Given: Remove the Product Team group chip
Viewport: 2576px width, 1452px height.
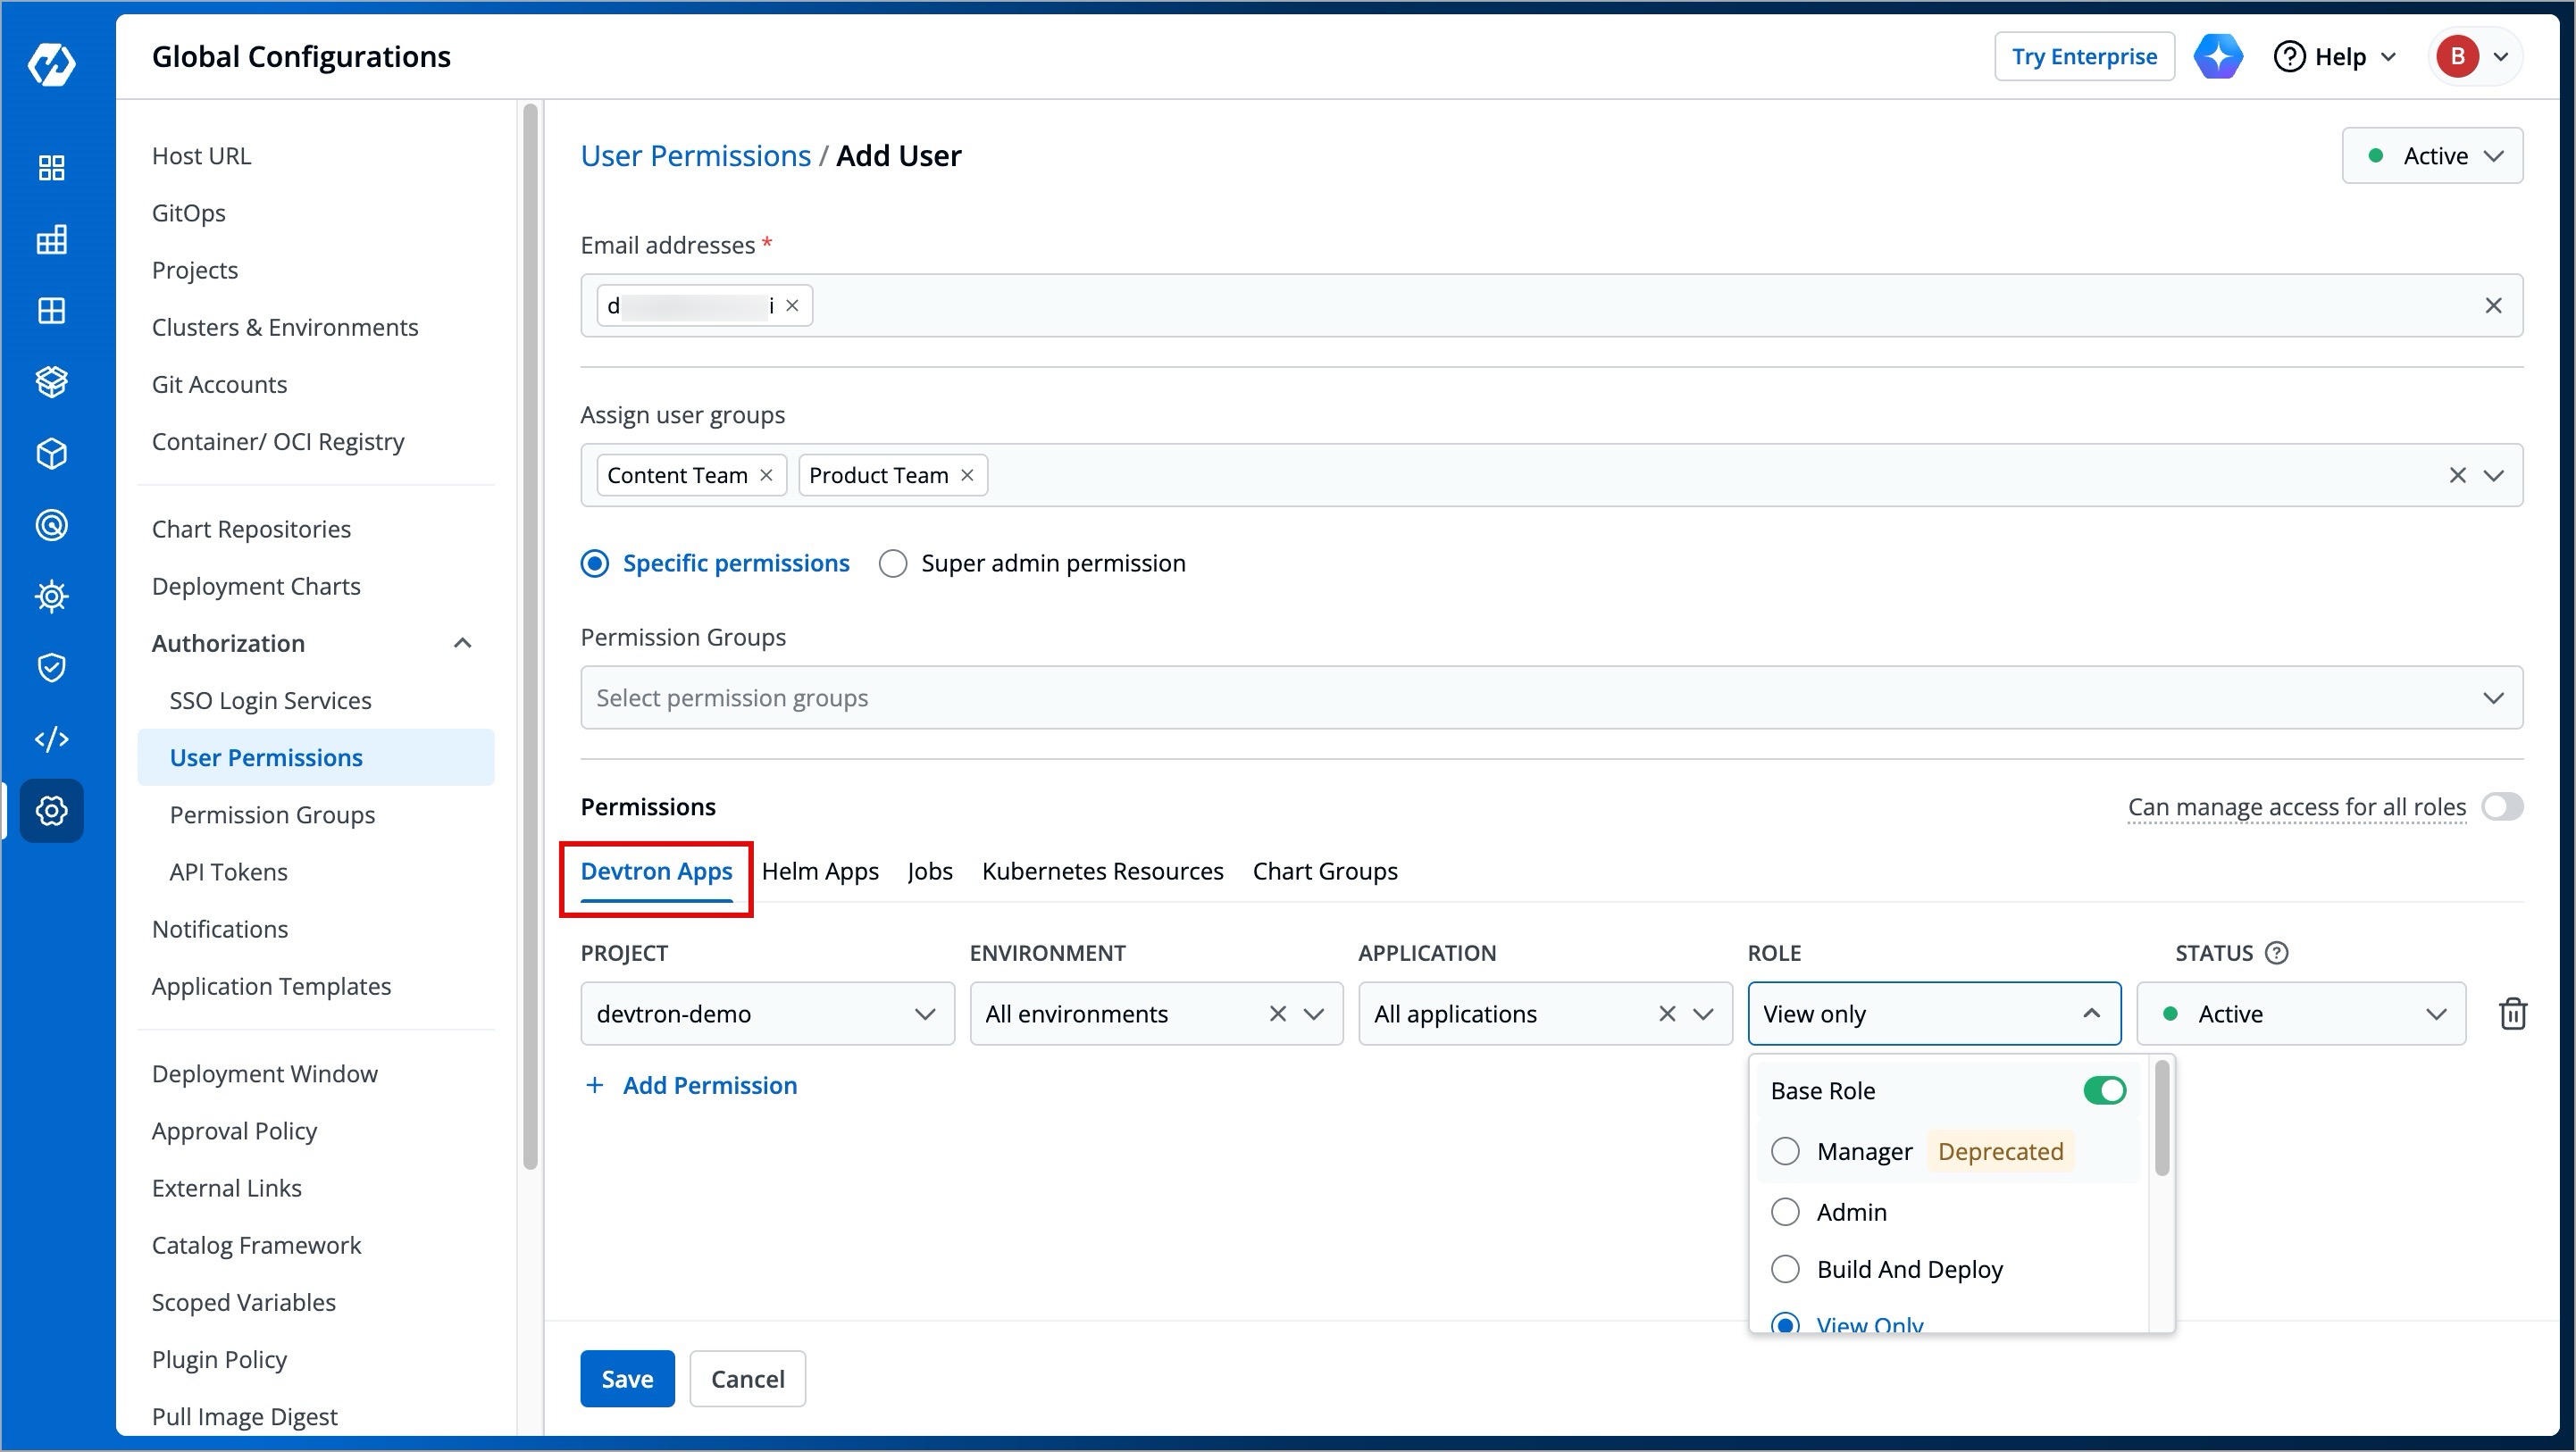Looking at the screenshot, I should click(967, 475).
